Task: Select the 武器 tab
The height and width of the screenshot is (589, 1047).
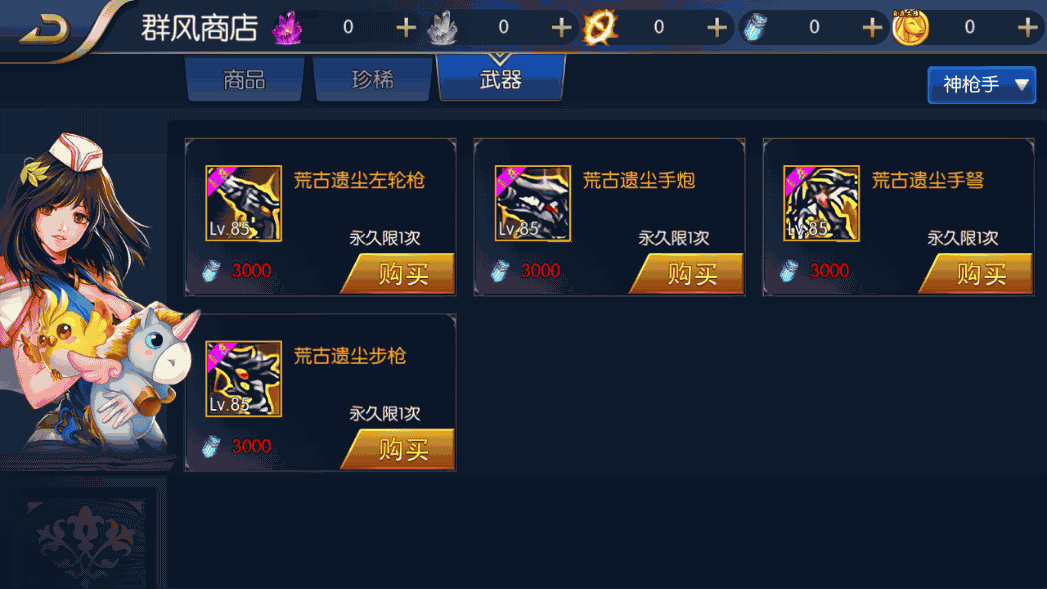Action: click(x=501, y=79)
